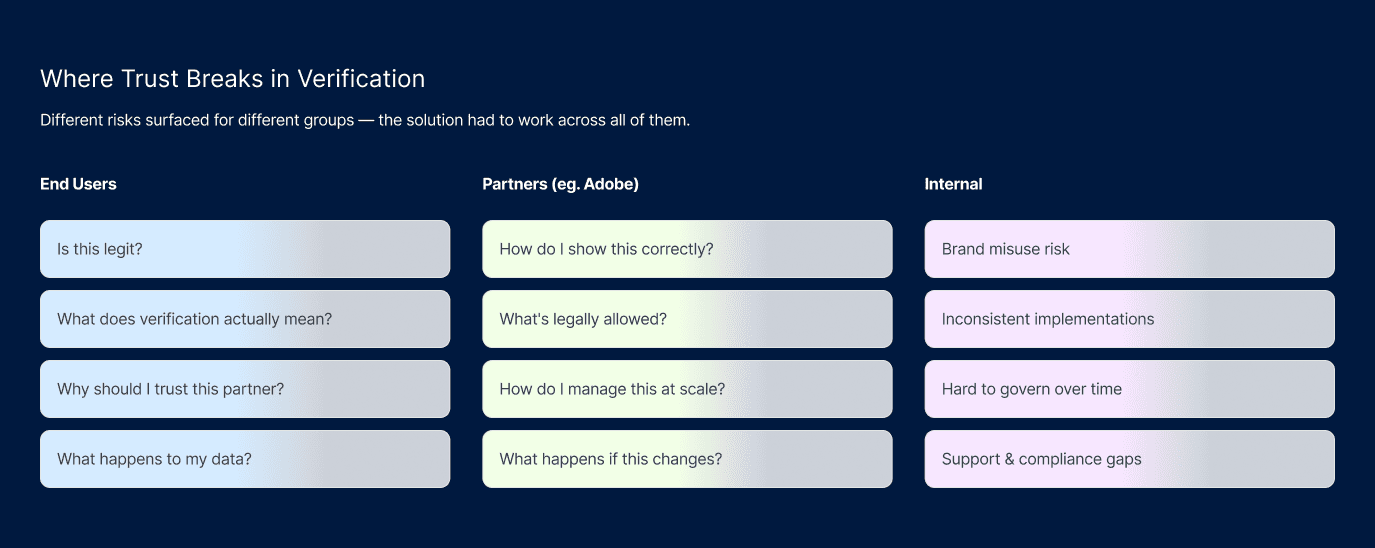Viewport: 1375px width, 548px height.
Task: Select the "How do I show this correctly?" card
Action: [x=687, y=249]
